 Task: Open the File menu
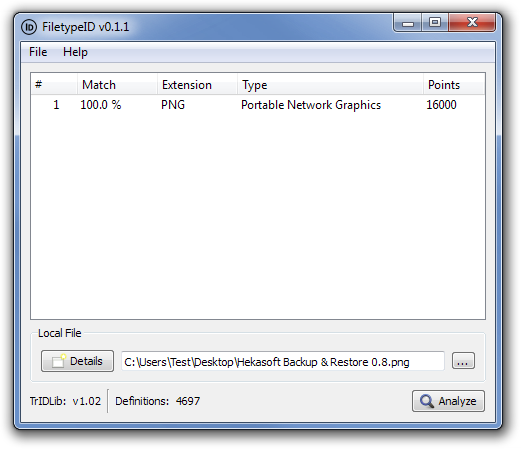click(x=38, y=52)
